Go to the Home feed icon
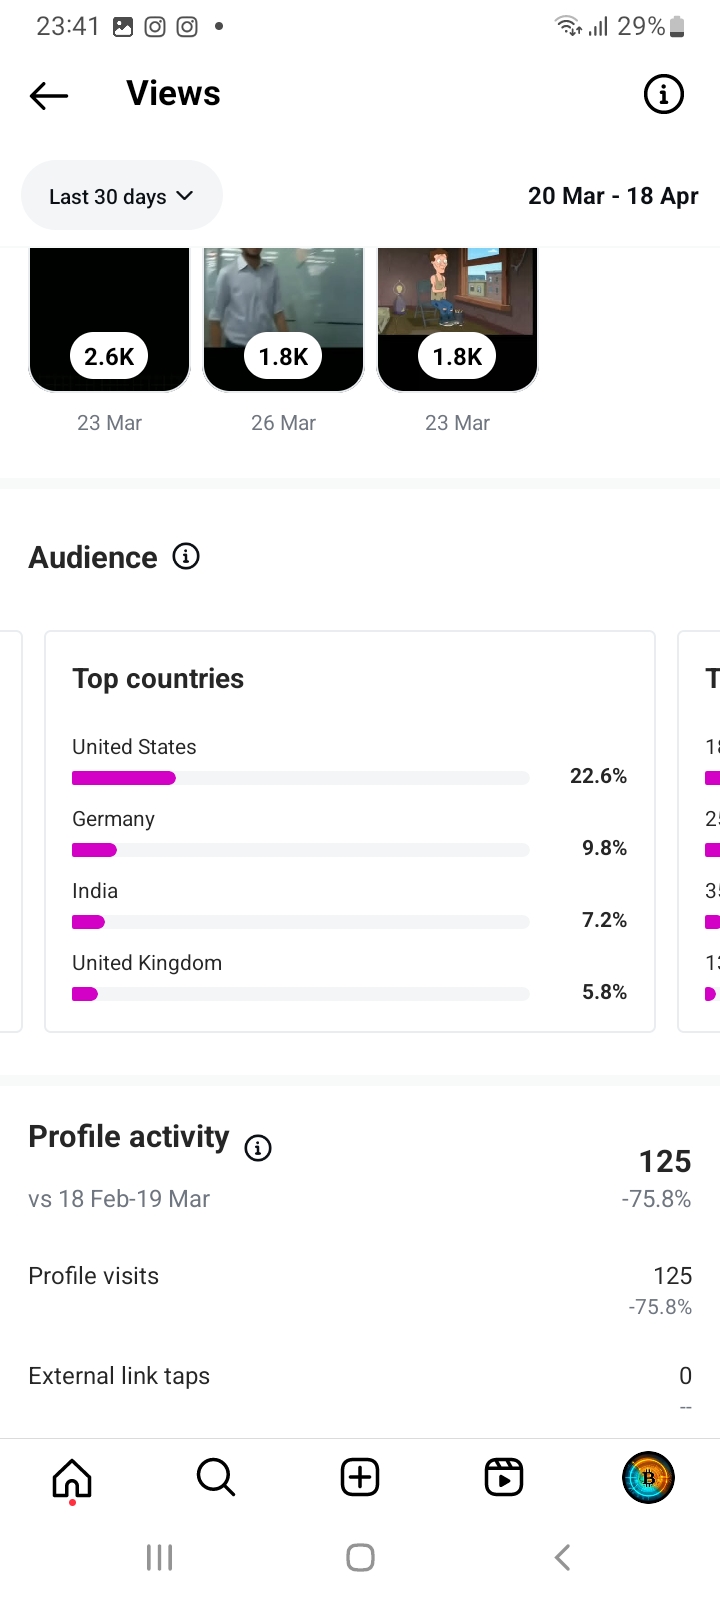 point(72,1477)
